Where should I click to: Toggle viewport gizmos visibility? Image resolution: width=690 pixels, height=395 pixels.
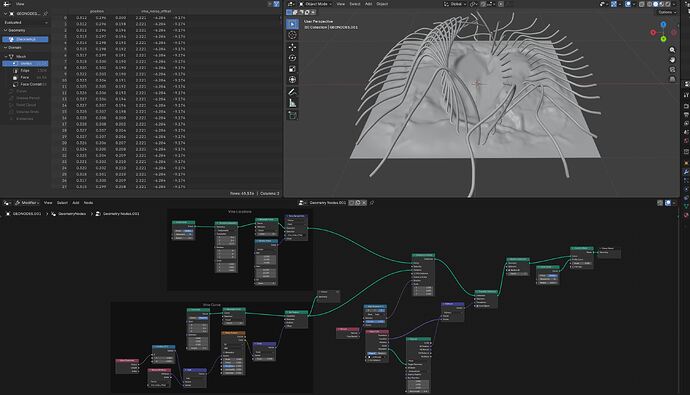pyautogui.click(x=614, y=4)
